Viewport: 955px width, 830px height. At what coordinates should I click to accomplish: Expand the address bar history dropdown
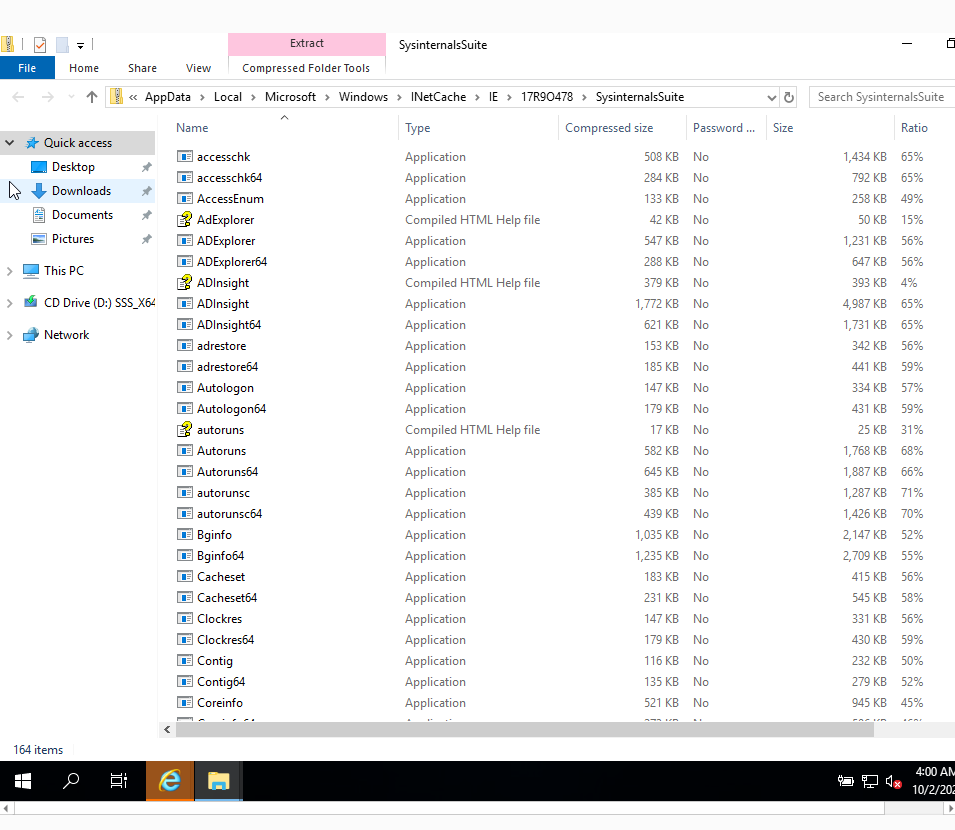tap(771, 97)
